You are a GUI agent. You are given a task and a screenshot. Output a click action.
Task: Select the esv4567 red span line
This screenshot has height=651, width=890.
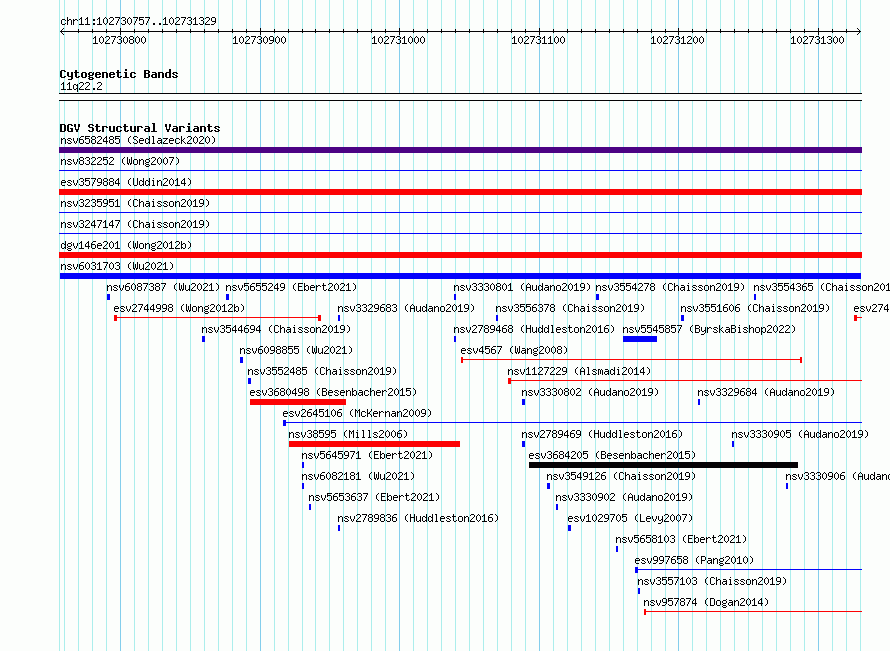coord(631,360)
